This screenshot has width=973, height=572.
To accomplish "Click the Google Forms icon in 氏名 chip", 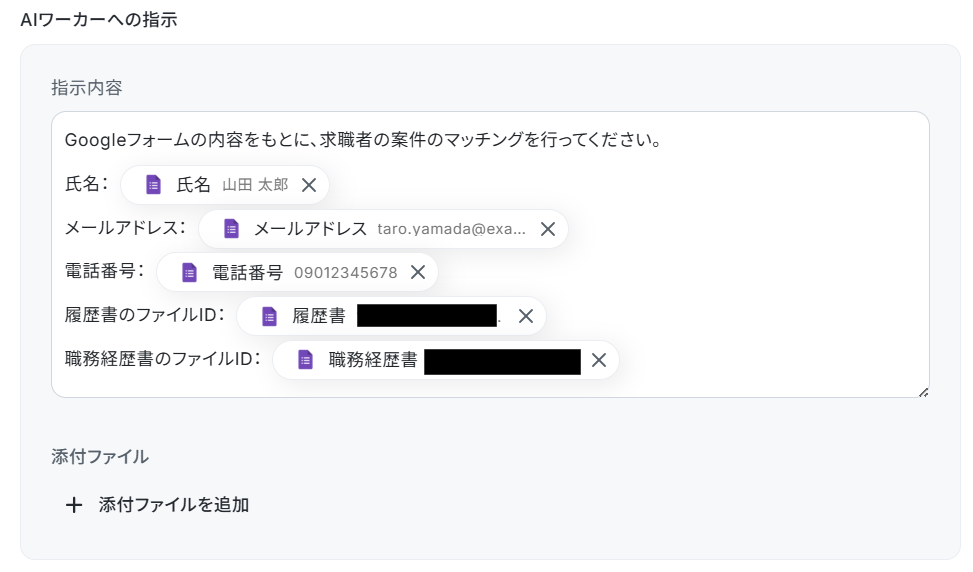I will click(x=153, y=185).
